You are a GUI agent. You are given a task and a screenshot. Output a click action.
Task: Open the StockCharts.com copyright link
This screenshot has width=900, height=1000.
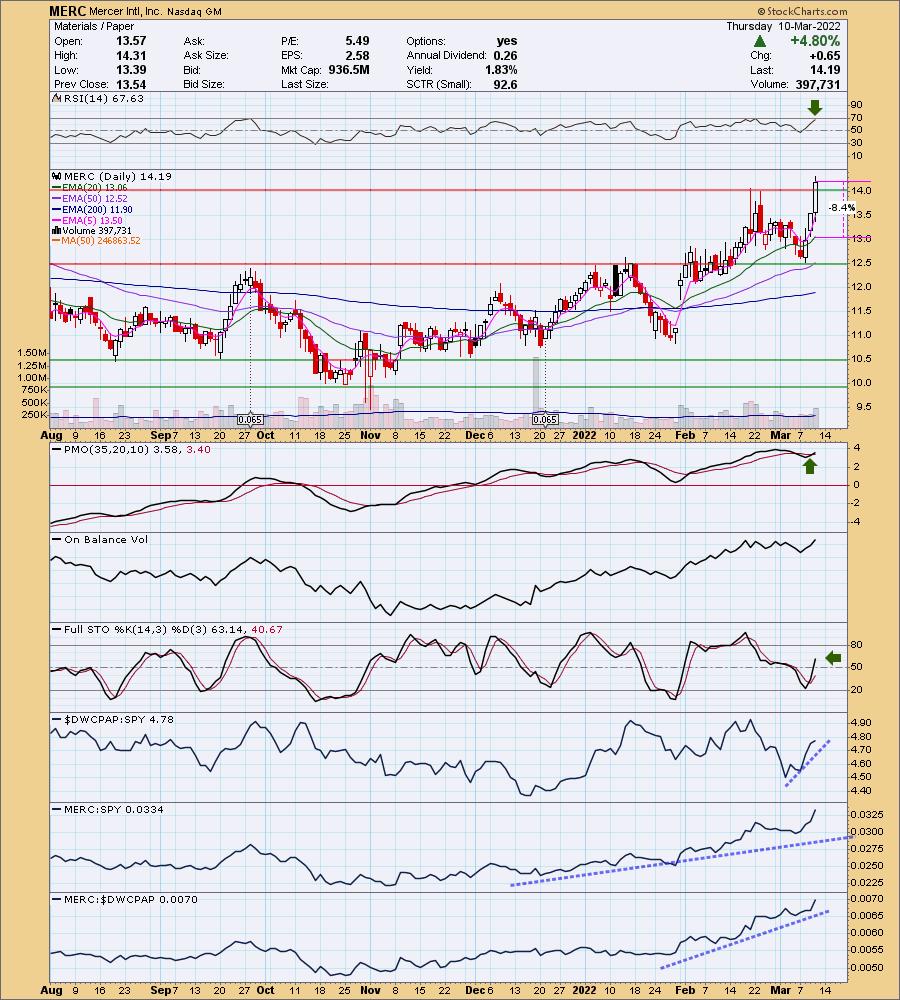pyautogui.click(x=802, y=11)
